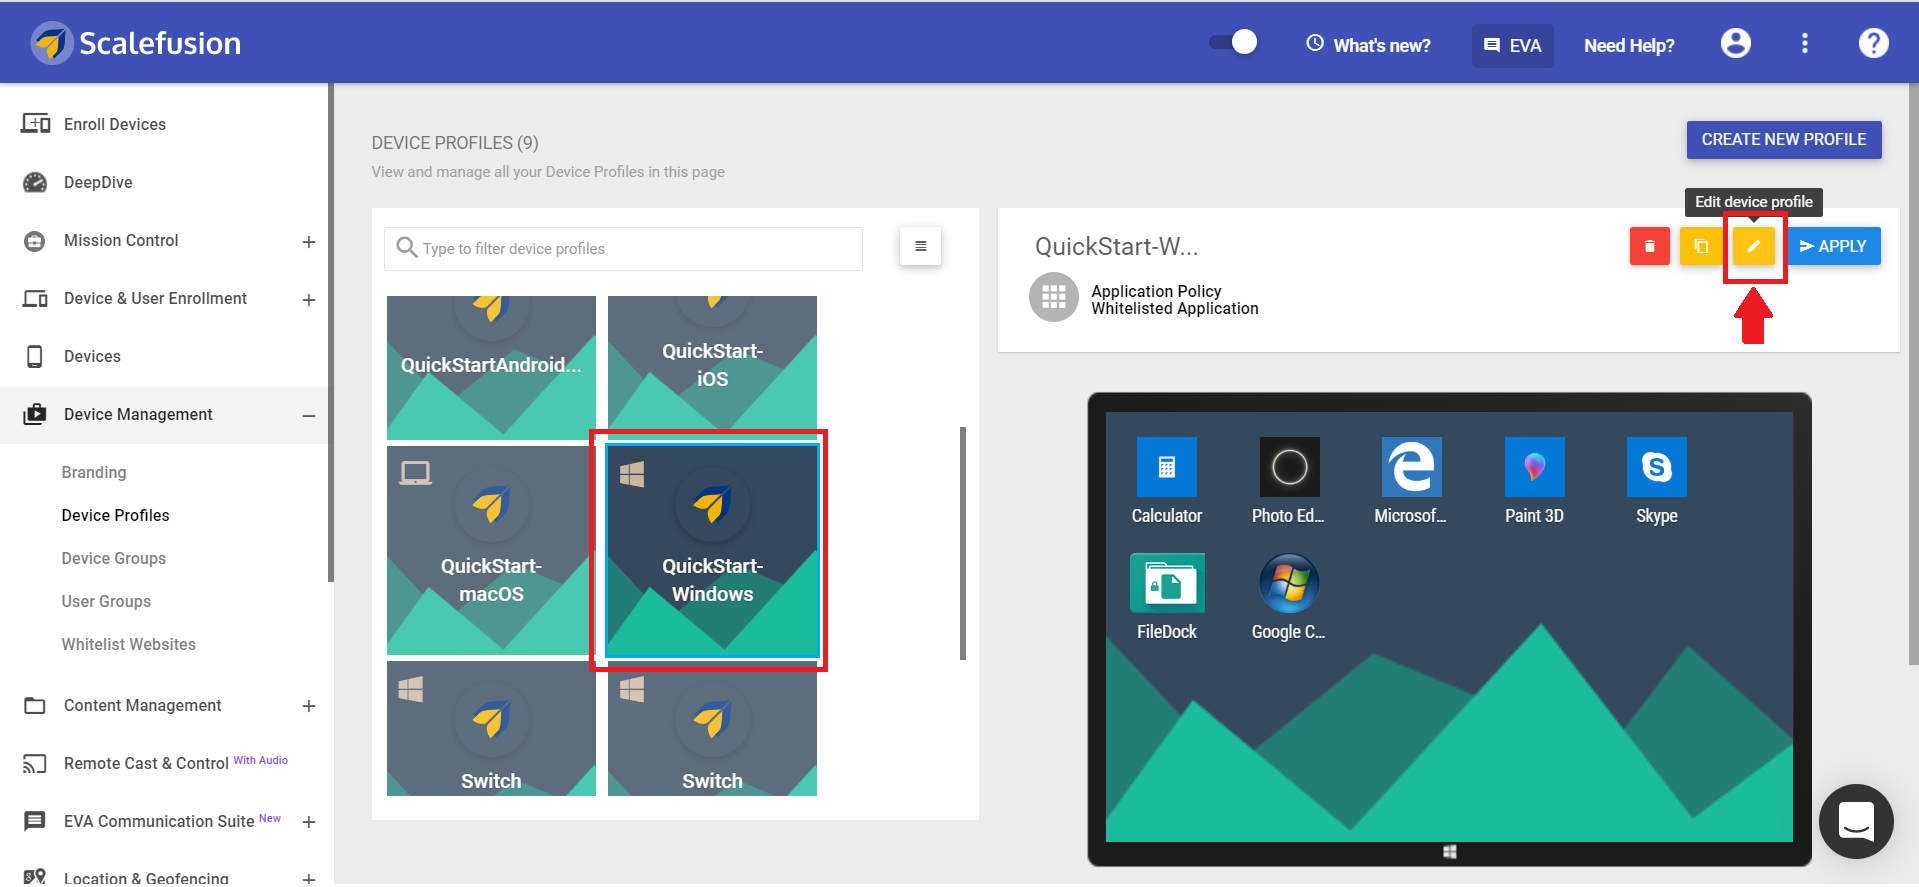Screen dimensions: 1919x887
Task: Select the QuickStartAndroid profile card
Action: tap(491, 367)
